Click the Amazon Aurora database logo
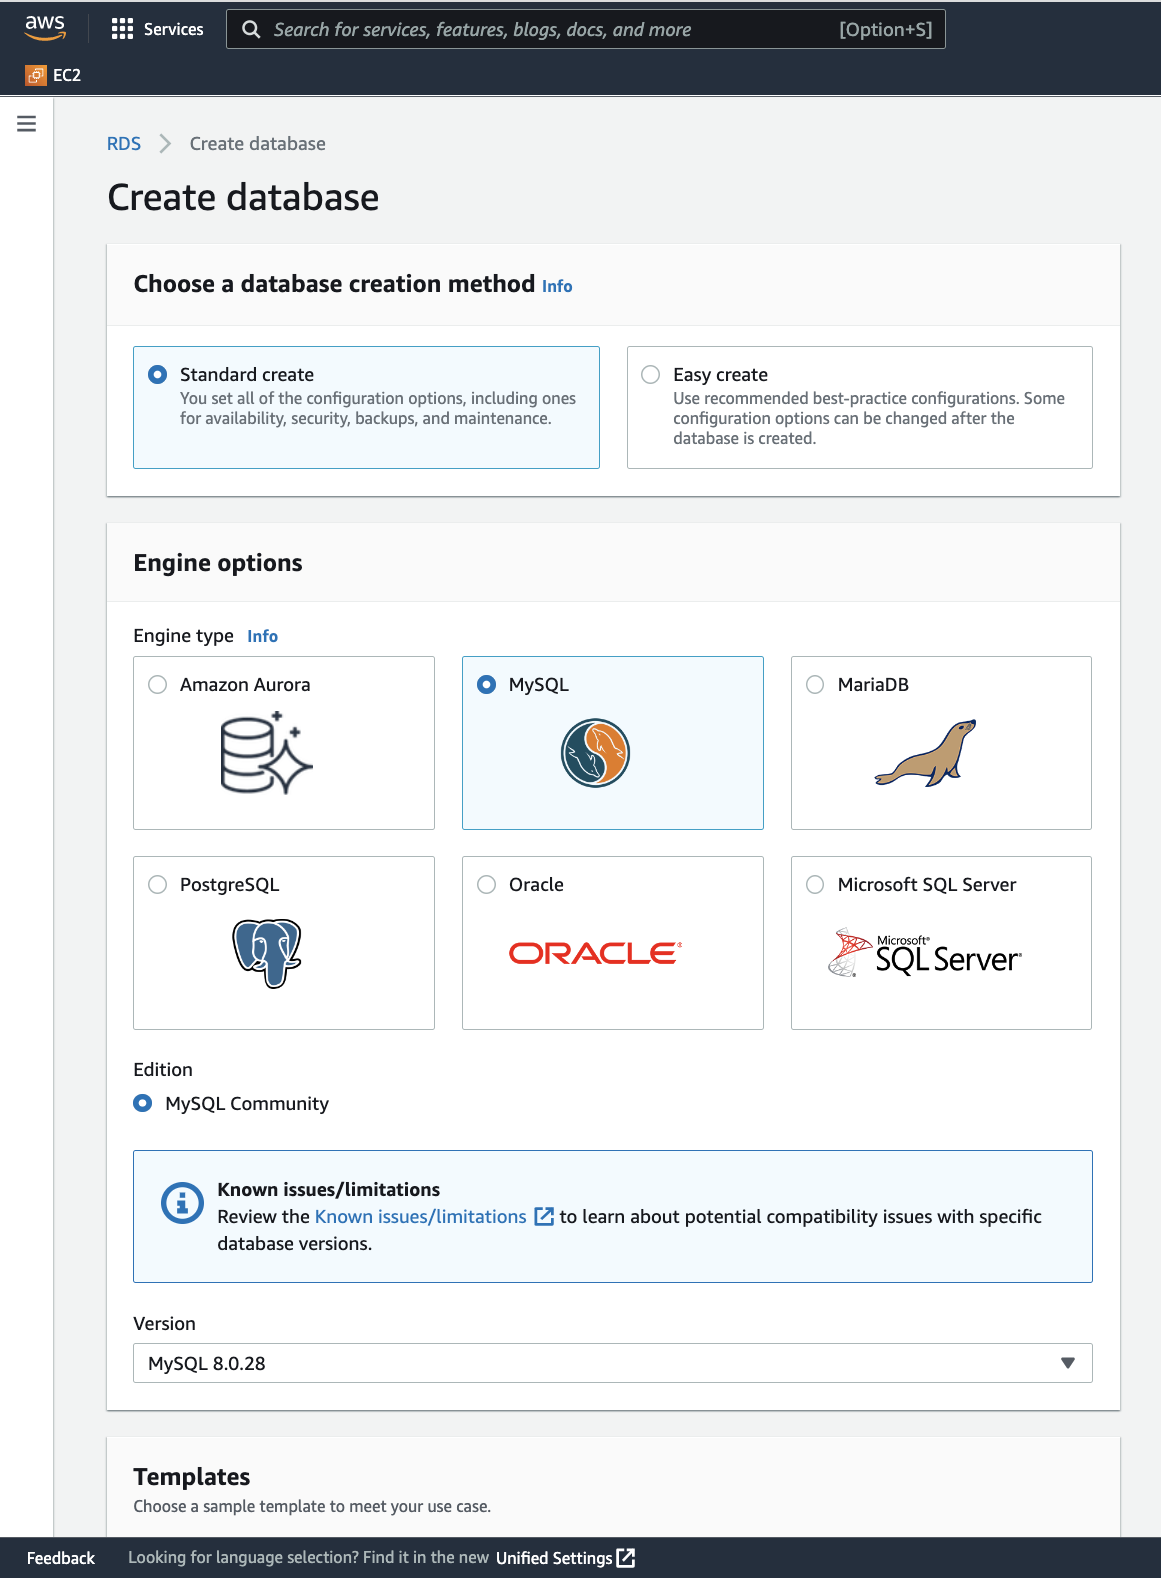The image size is (1161, 1578). click(266, 753)
